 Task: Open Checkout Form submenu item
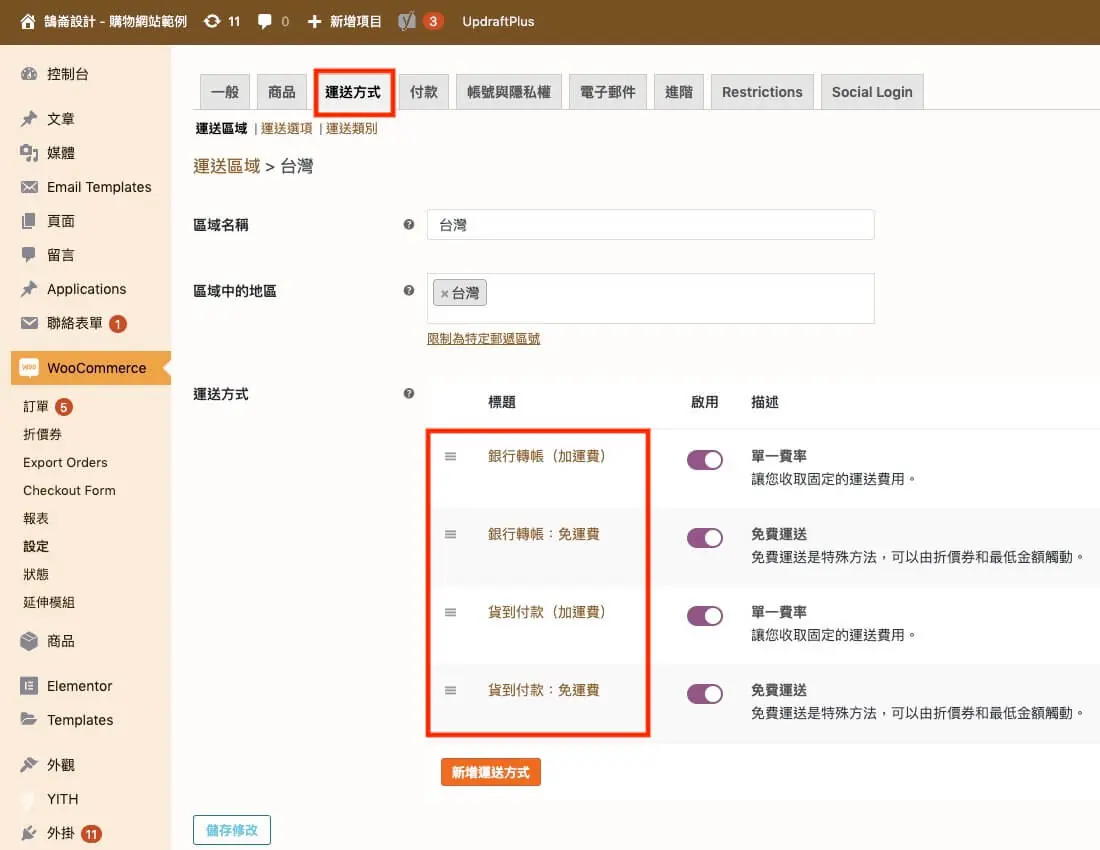point(69,491)
